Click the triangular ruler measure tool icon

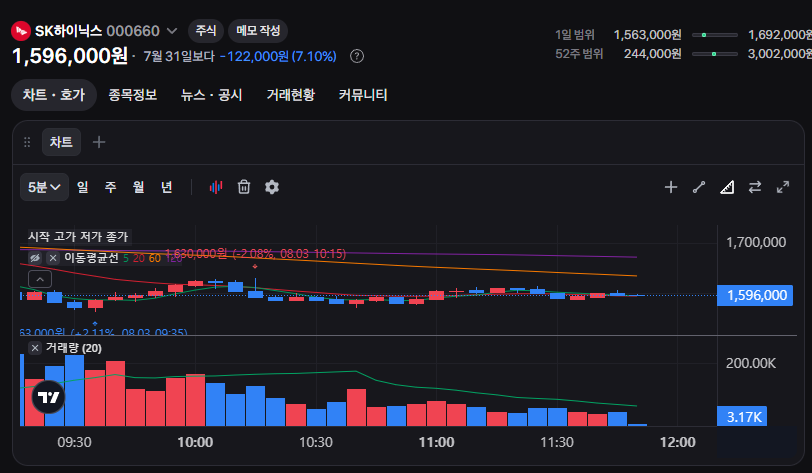point(727,187)
